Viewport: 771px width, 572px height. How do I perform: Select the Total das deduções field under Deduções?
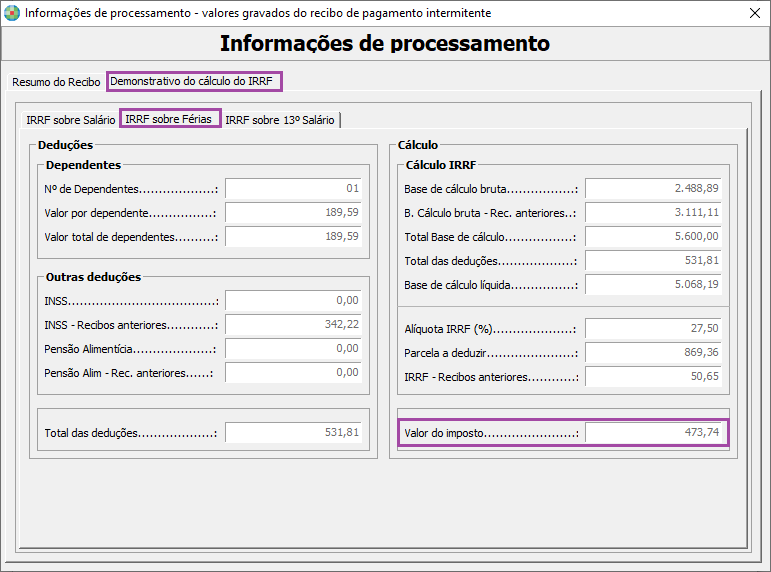coord(294,433)
